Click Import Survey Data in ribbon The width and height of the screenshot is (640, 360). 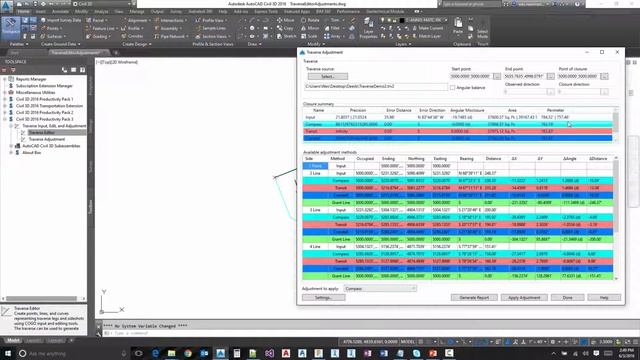point(60,20)
